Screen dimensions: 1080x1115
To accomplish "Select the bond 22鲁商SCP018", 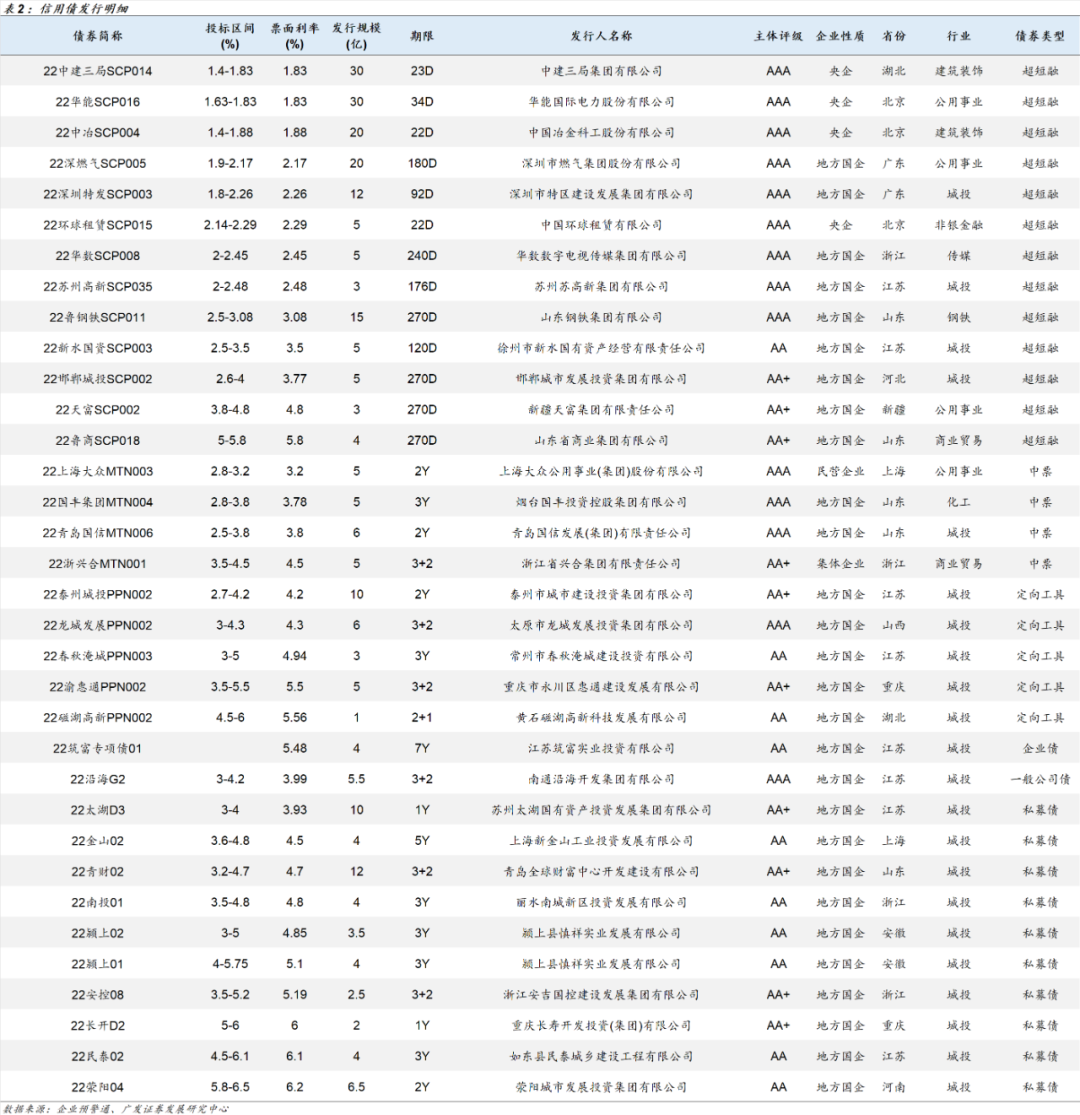I will pyautogui.click(x=97, y=440).
